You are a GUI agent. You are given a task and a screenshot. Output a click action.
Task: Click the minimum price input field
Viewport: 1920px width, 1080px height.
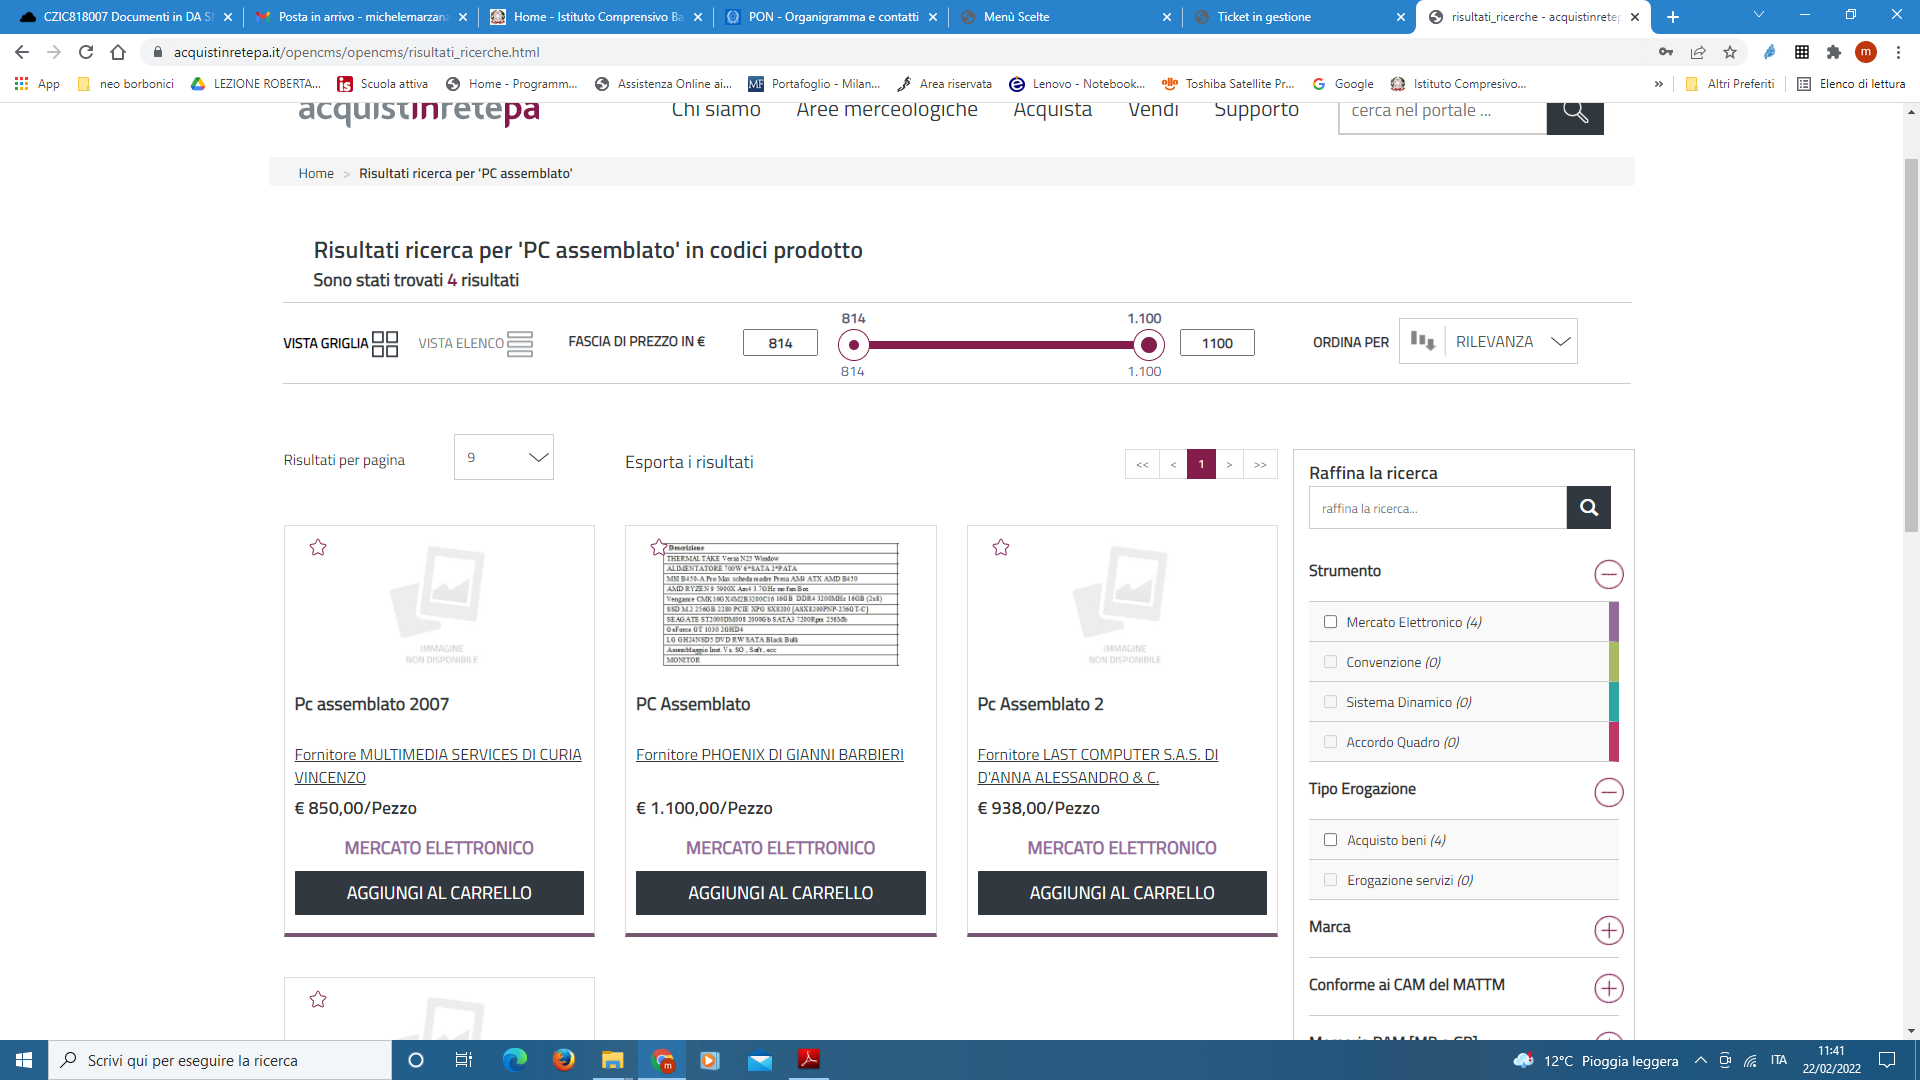tap(780, 343)
